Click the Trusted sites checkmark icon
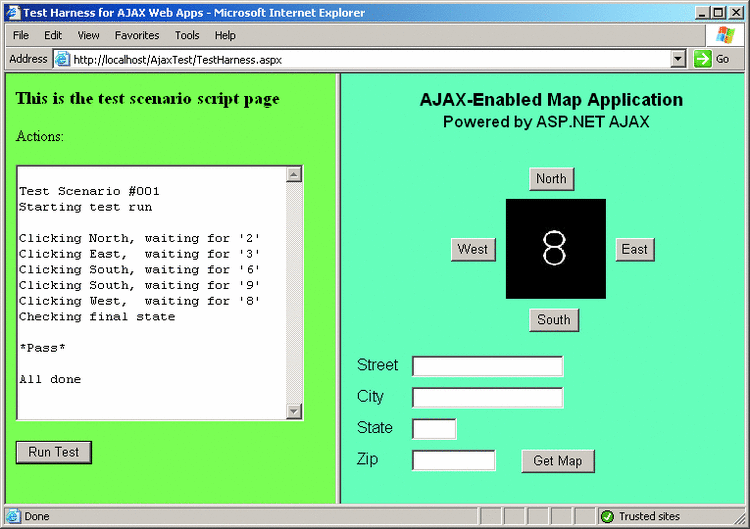The height and width of the screenshot is (529, 750). coord(607,517)
